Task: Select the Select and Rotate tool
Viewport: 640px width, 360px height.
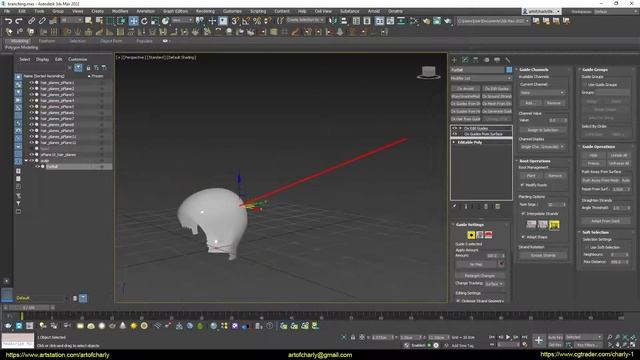Action: point(144,21)
